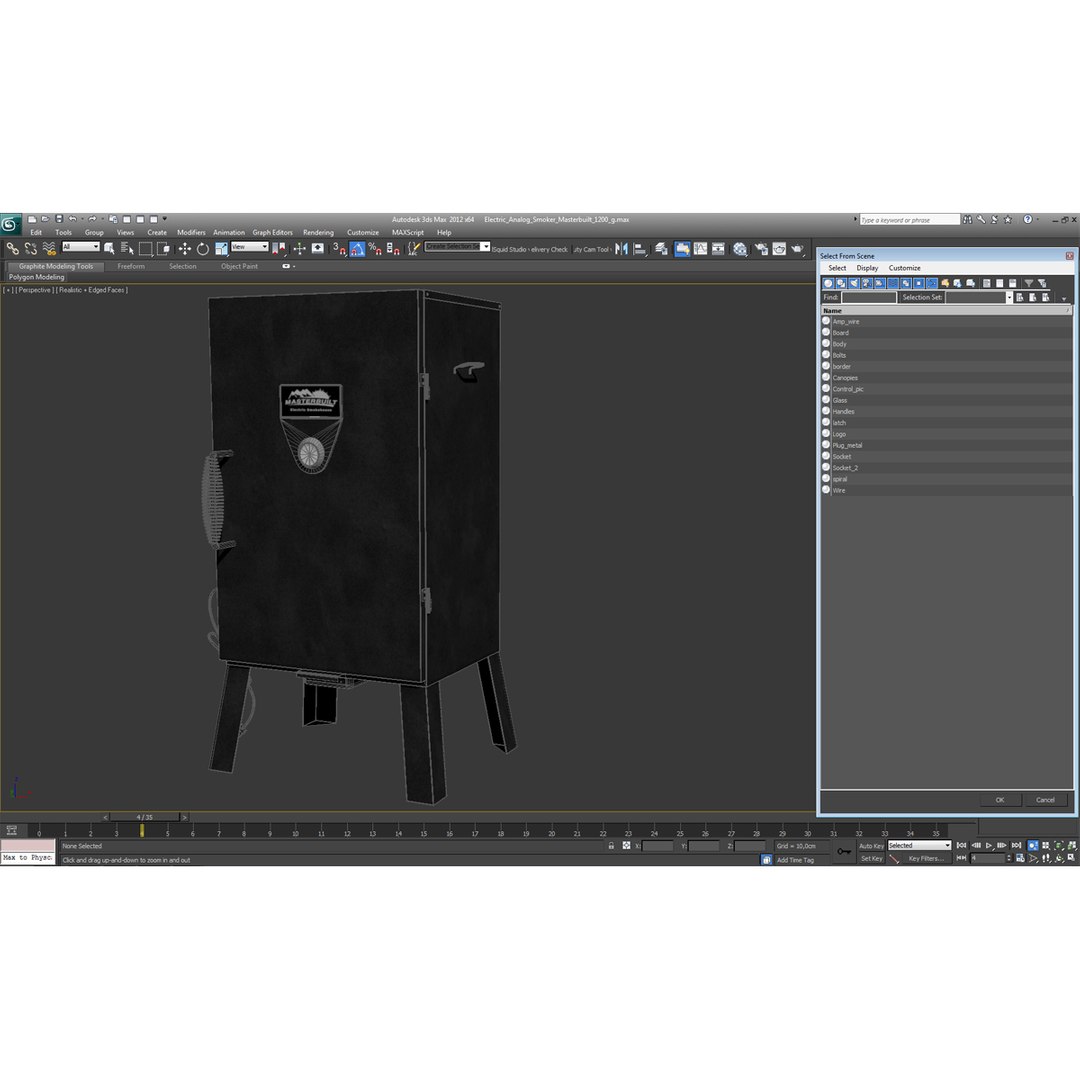The height and width of the screenshot is (1080, 1080).
Task: Toggle the Spinner Snap button
Action: coord(393,249)
